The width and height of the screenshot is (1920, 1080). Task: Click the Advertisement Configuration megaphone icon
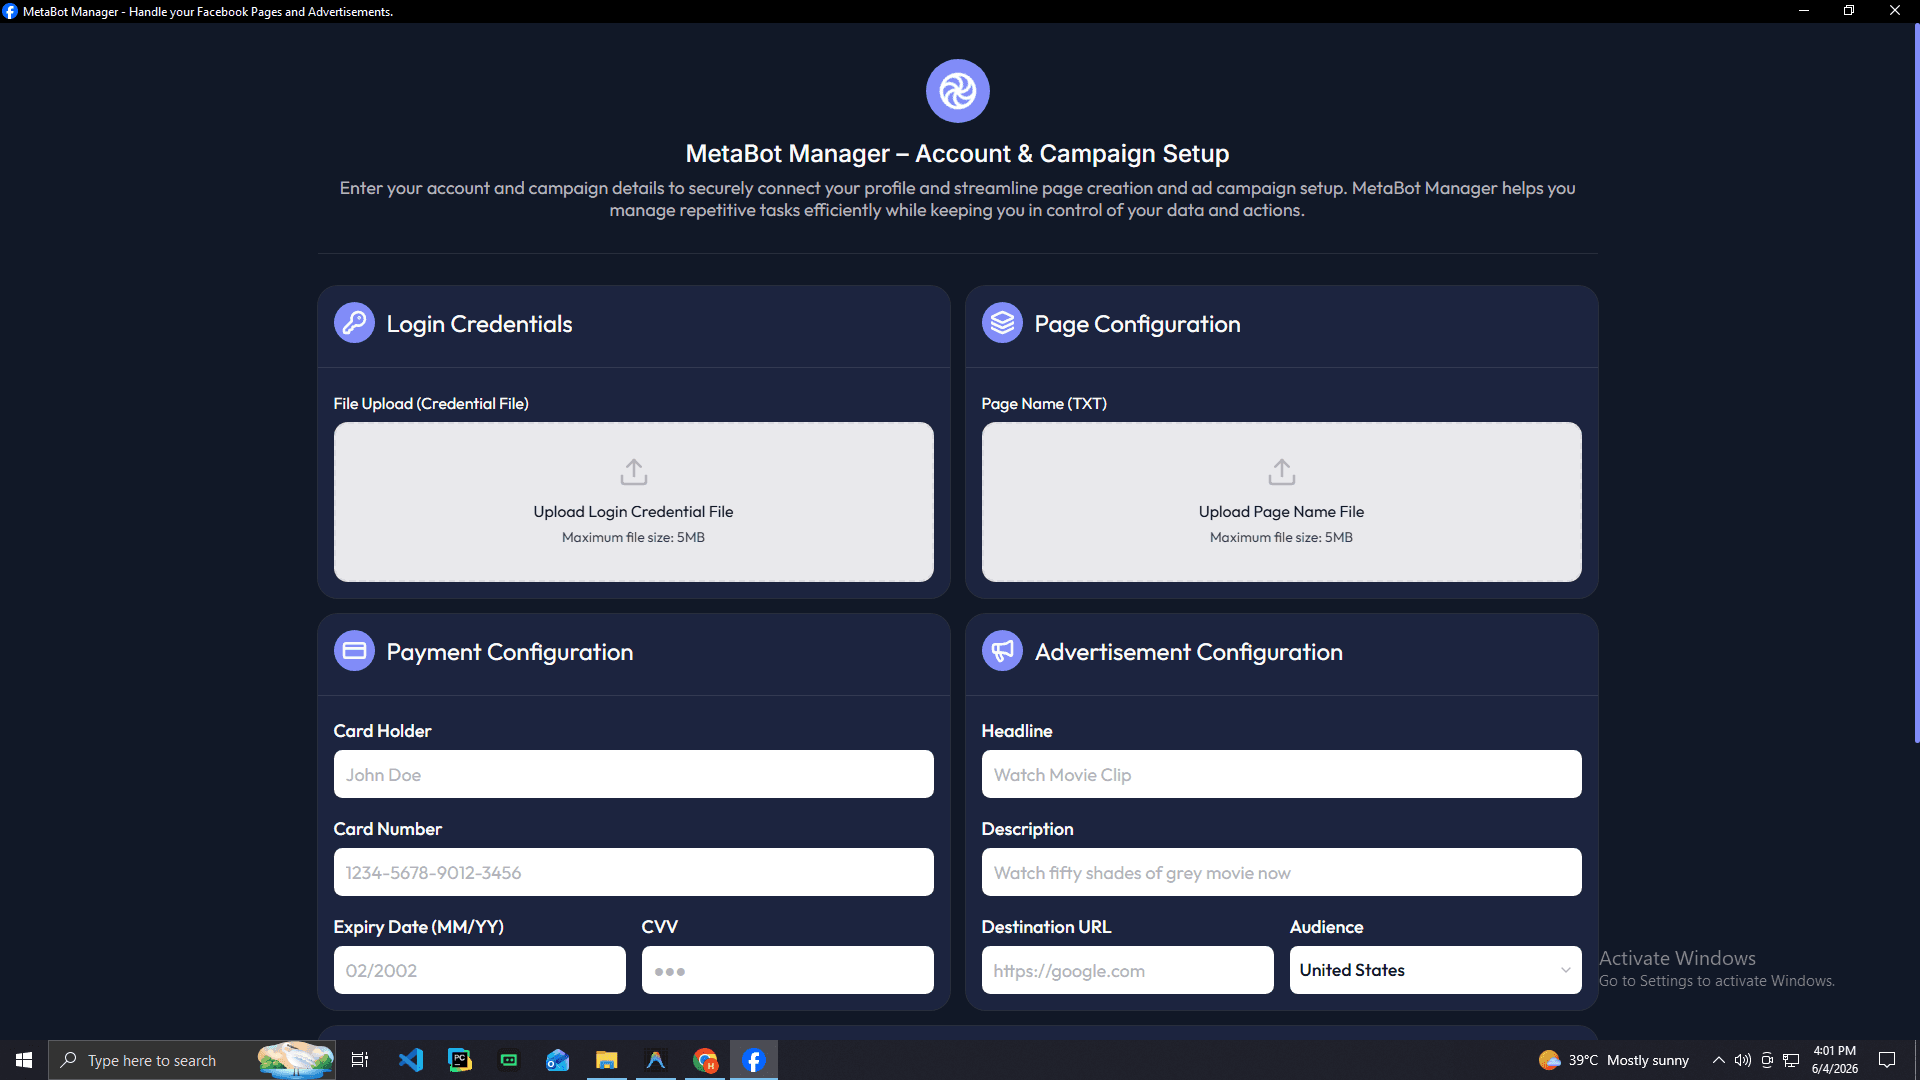click(1002, 651)
